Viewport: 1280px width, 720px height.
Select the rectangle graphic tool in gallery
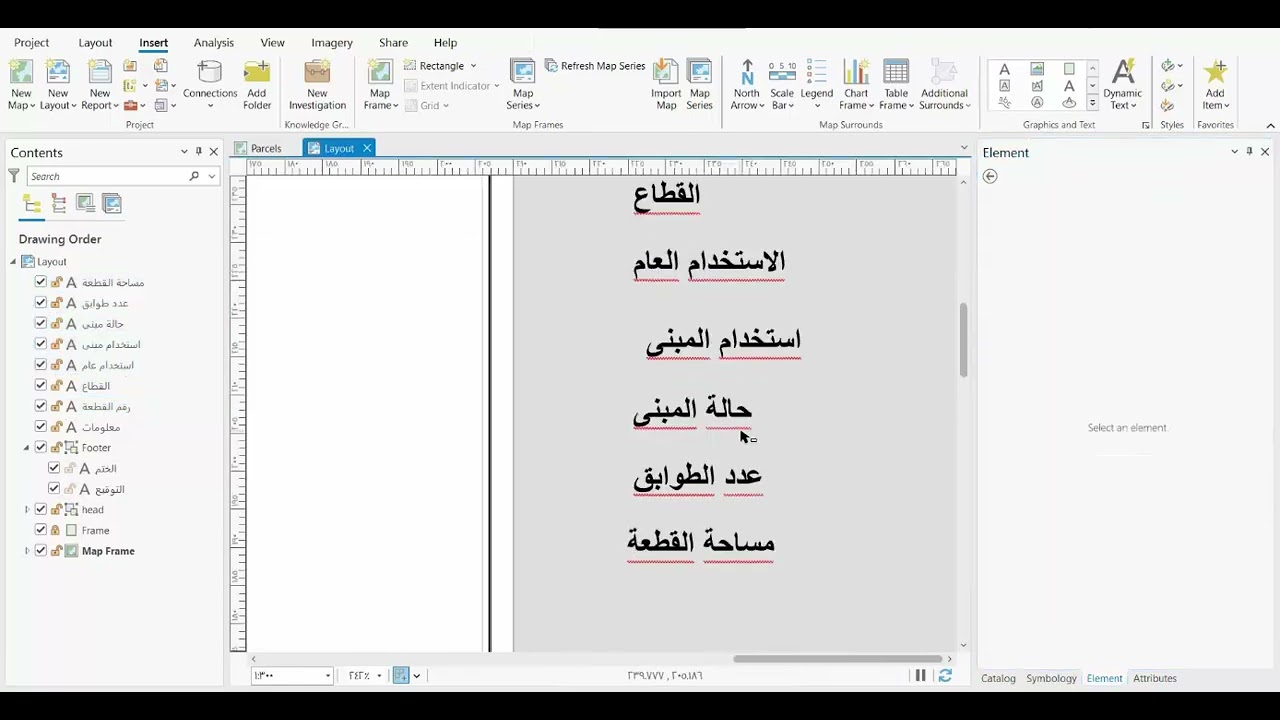(1069, 69)
